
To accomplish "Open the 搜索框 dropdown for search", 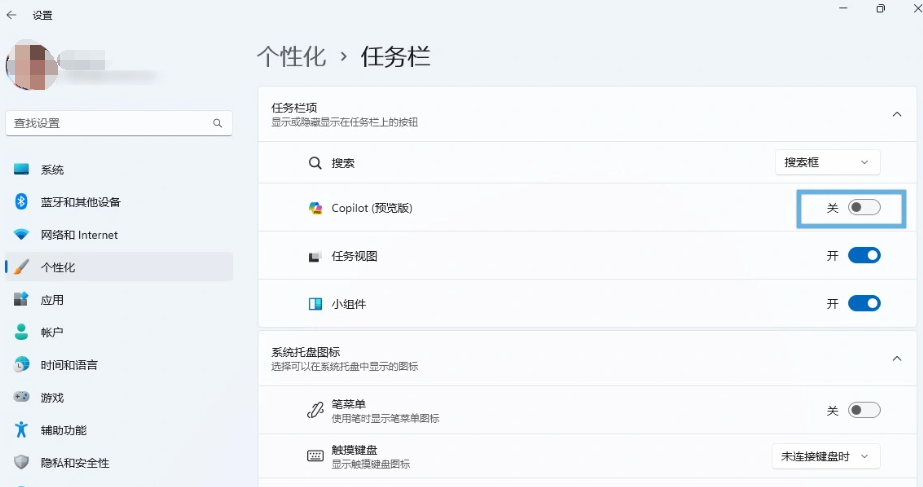I will (828, 162).
